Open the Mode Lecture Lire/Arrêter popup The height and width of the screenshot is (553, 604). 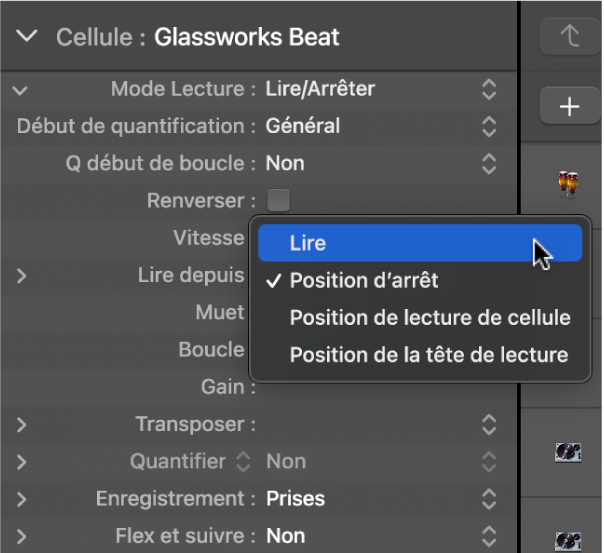click(381, 89)
